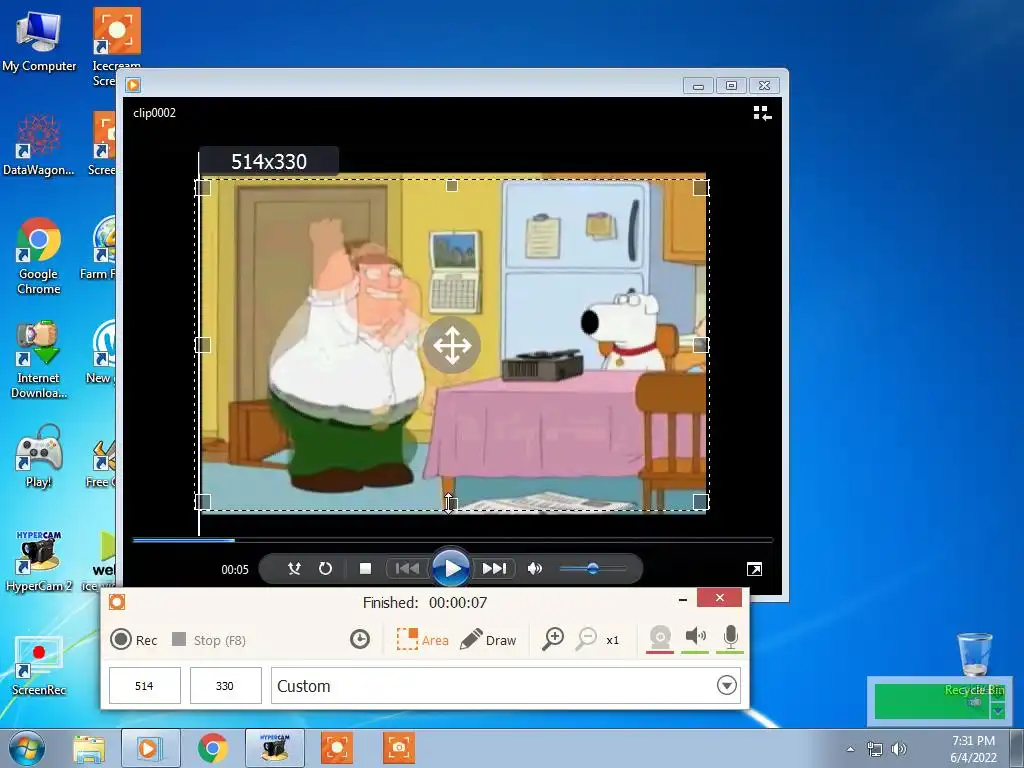
Task: Click the zoom in magnifier icon
Action: [553, 639]
